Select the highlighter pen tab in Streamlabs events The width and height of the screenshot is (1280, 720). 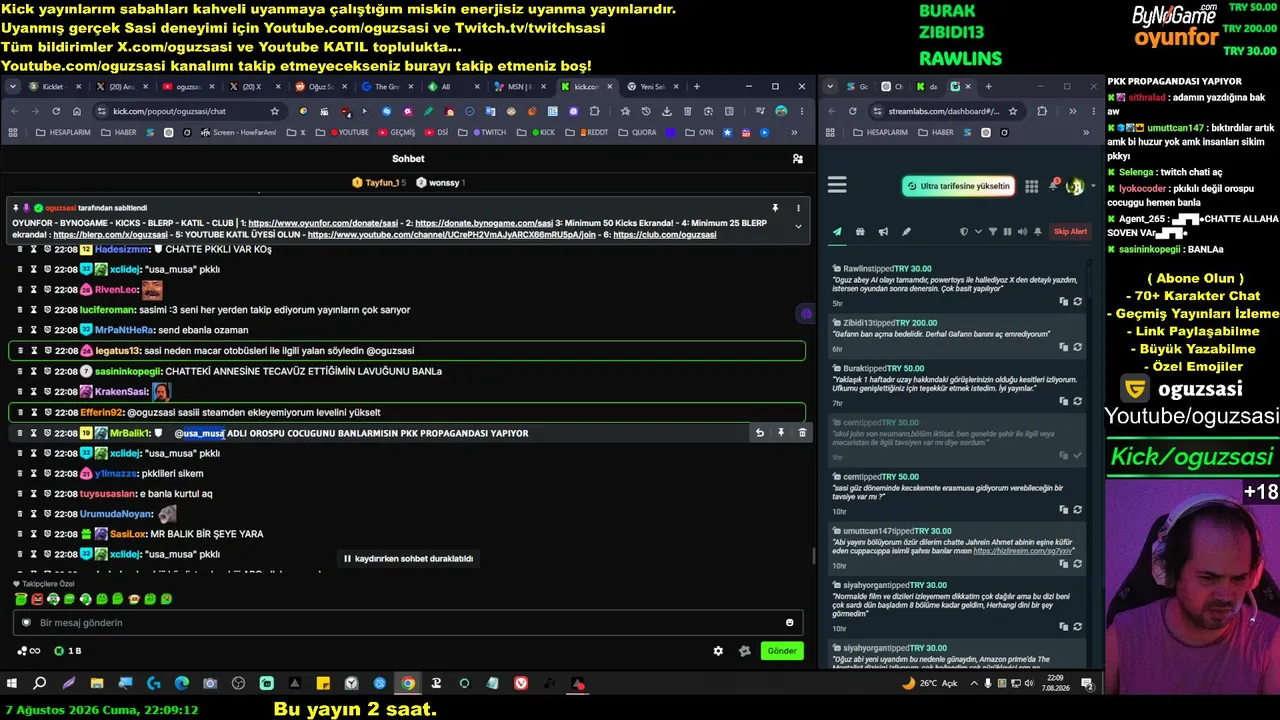coord(906,232)
